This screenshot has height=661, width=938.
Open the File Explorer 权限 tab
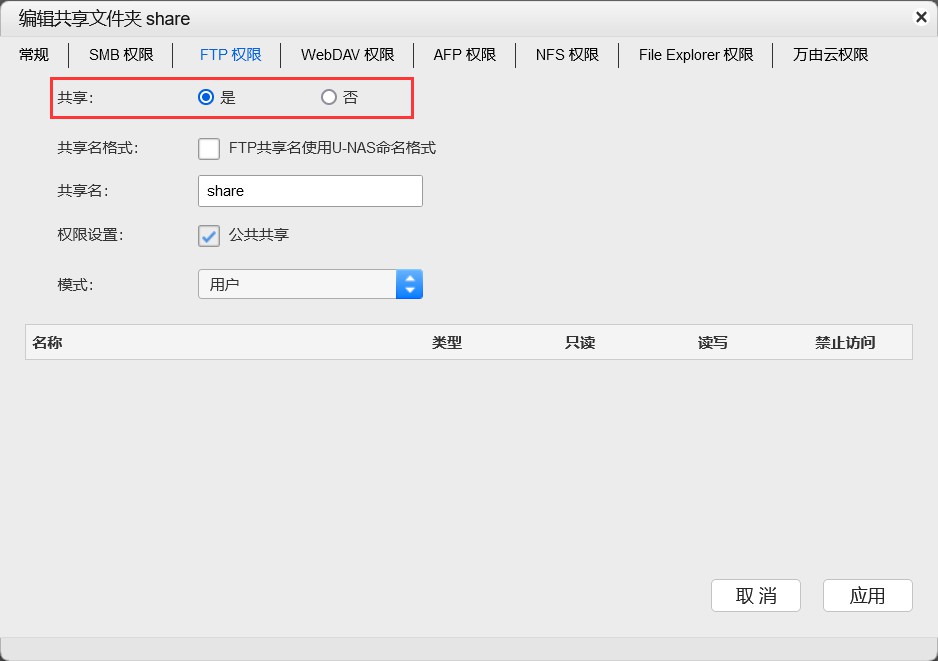pos(696,55)
